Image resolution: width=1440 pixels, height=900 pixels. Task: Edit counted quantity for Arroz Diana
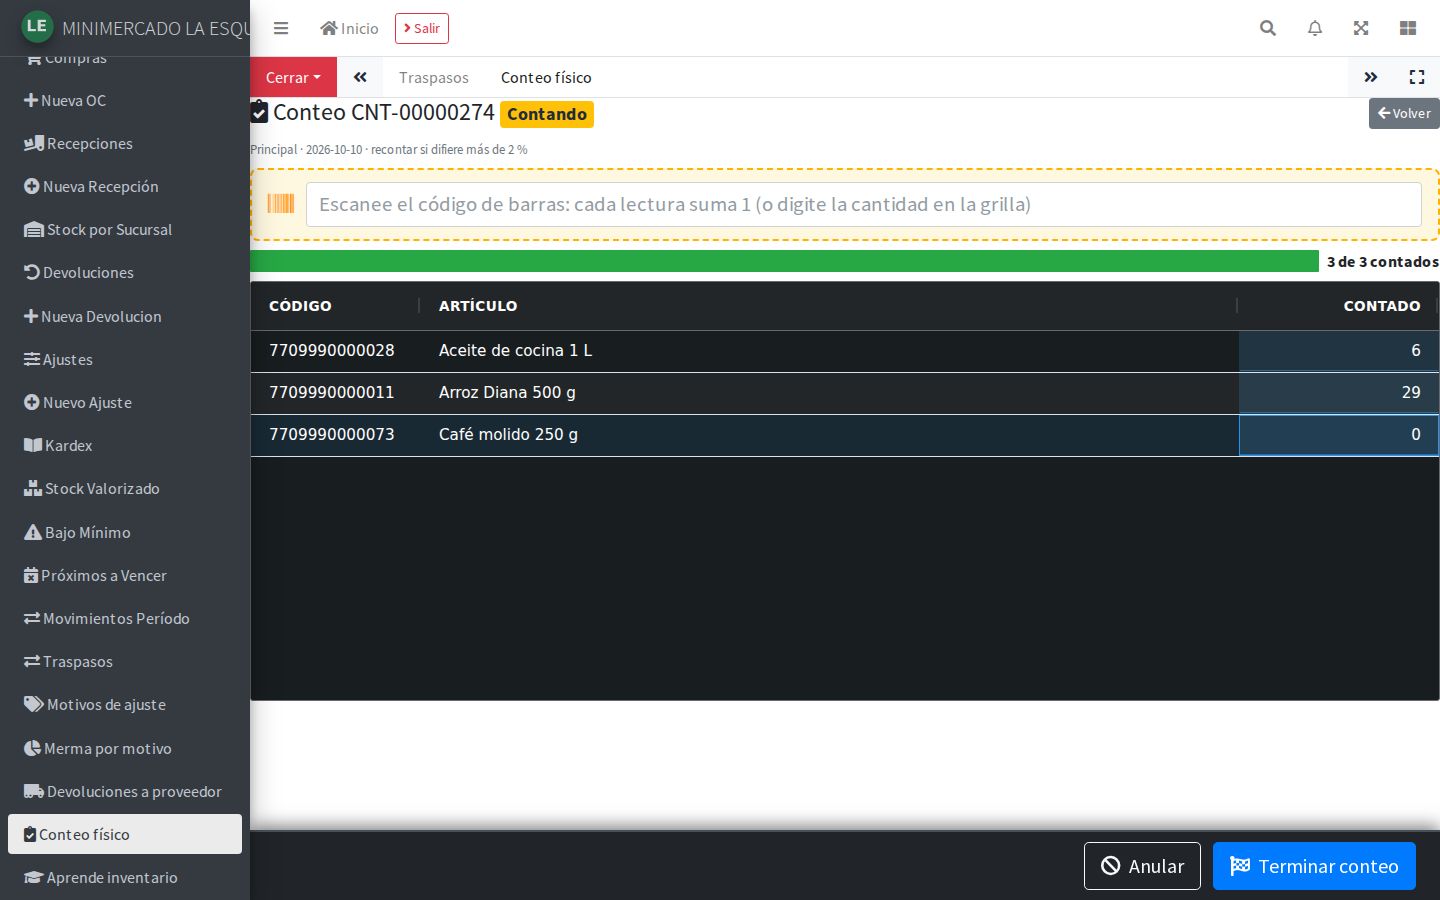click(1338, 393)
